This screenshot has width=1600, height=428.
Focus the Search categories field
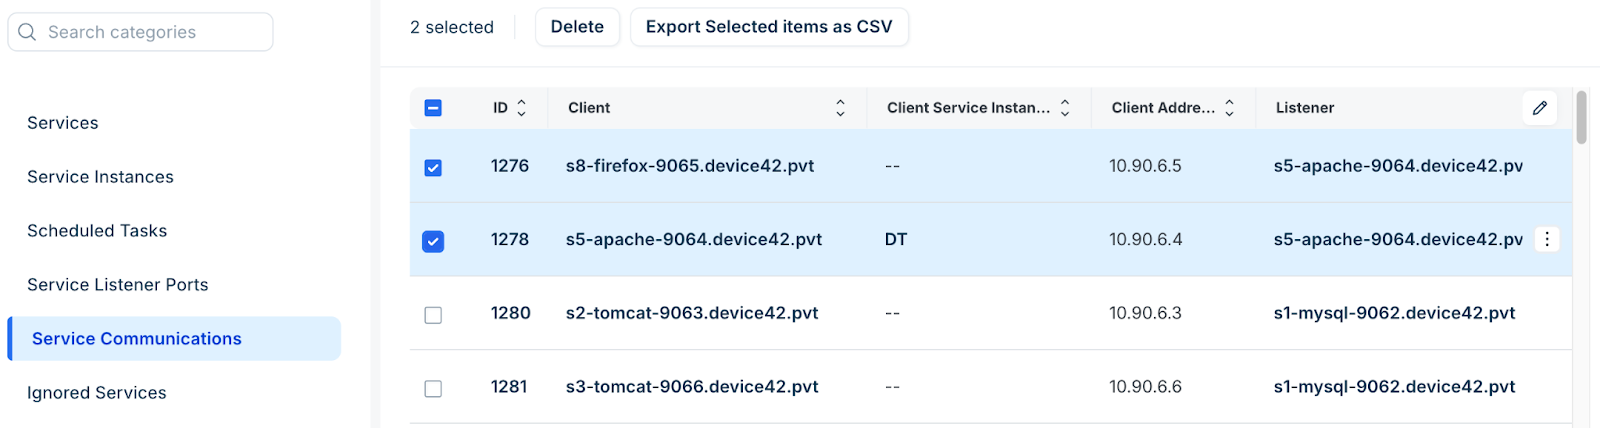[140, 32]
